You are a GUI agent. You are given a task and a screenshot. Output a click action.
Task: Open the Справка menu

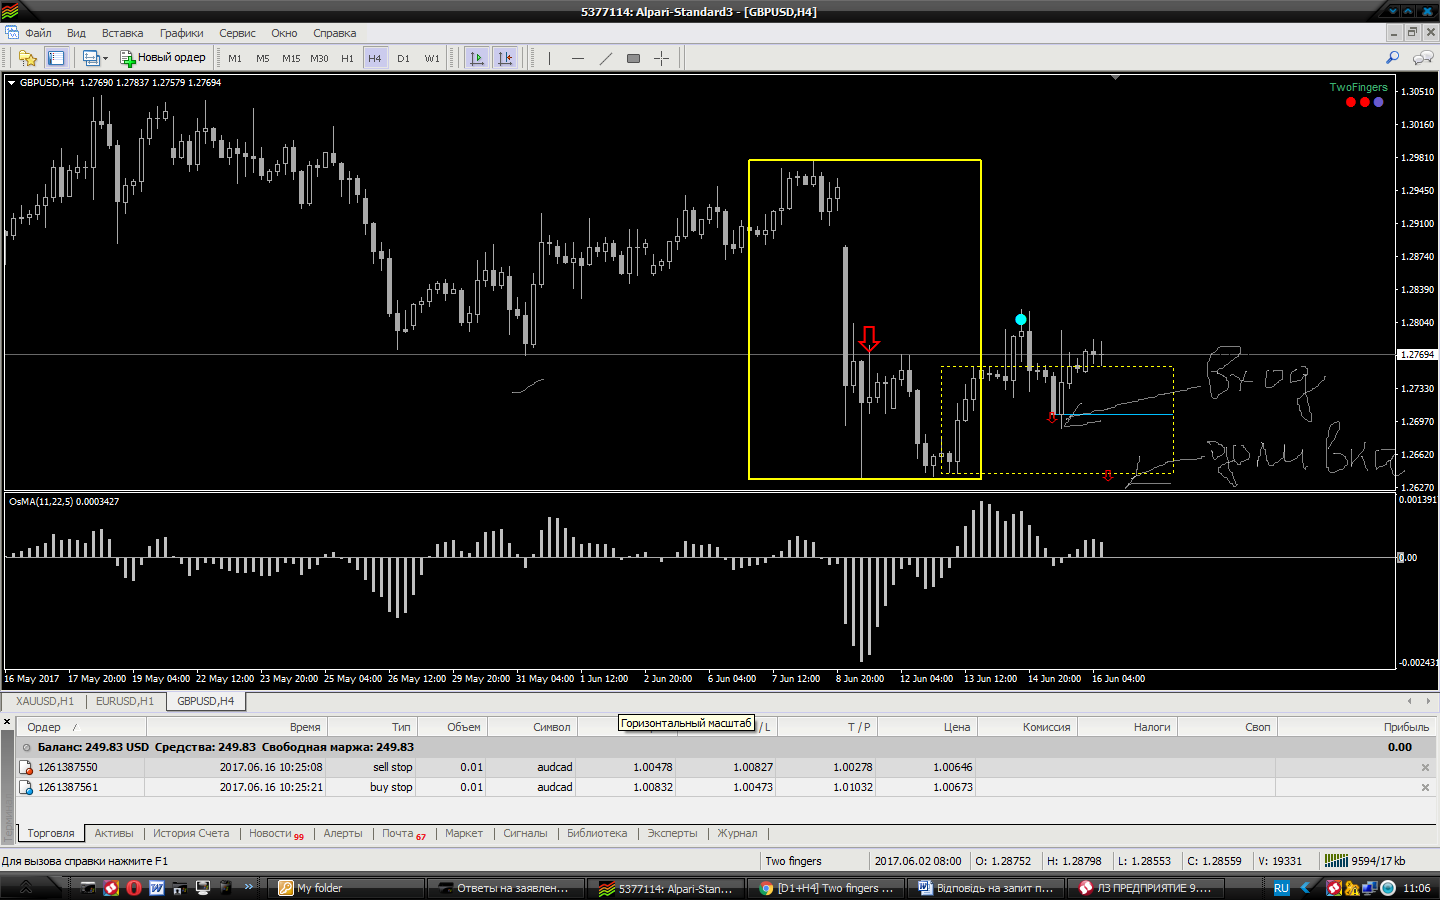(334, 33)
